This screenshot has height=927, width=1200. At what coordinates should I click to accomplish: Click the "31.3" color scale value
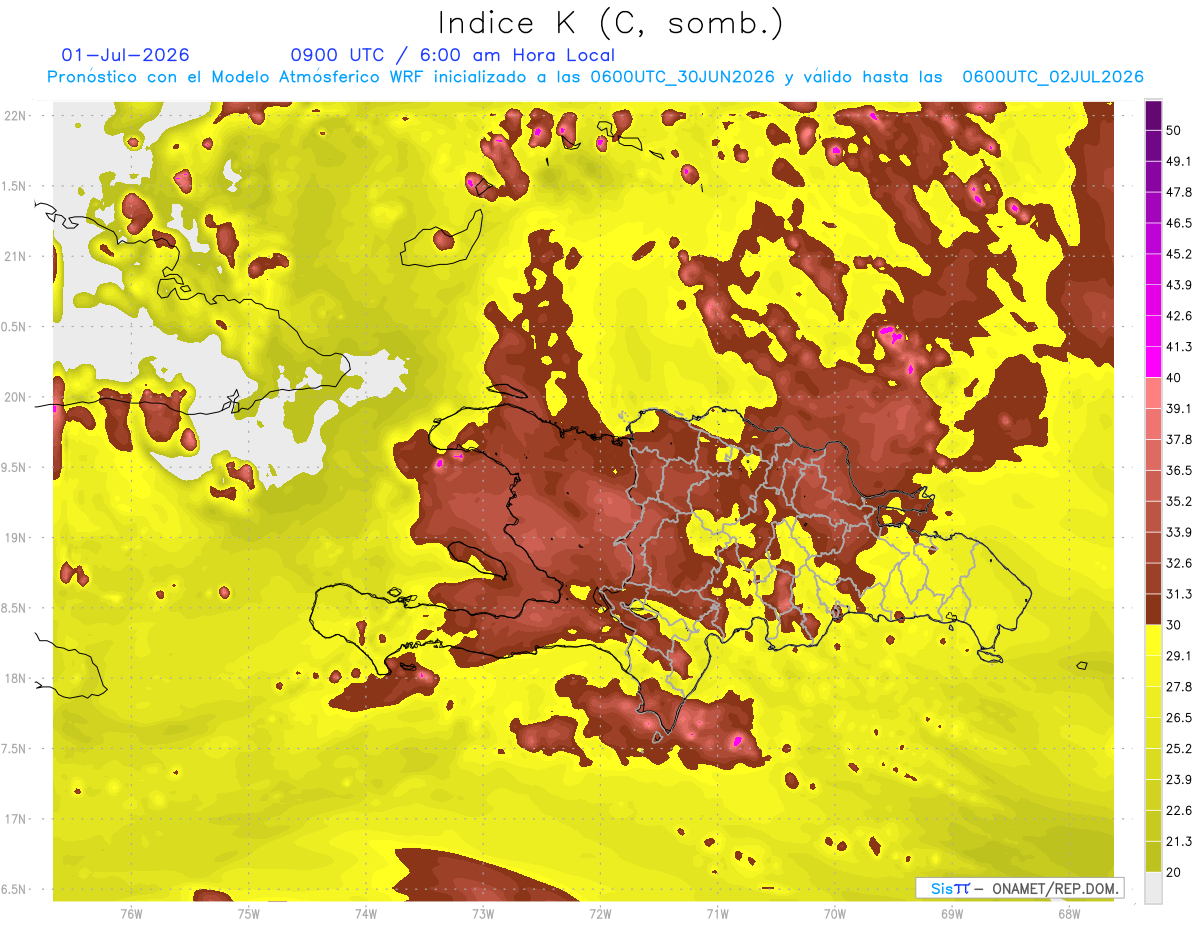[1179, 594]
